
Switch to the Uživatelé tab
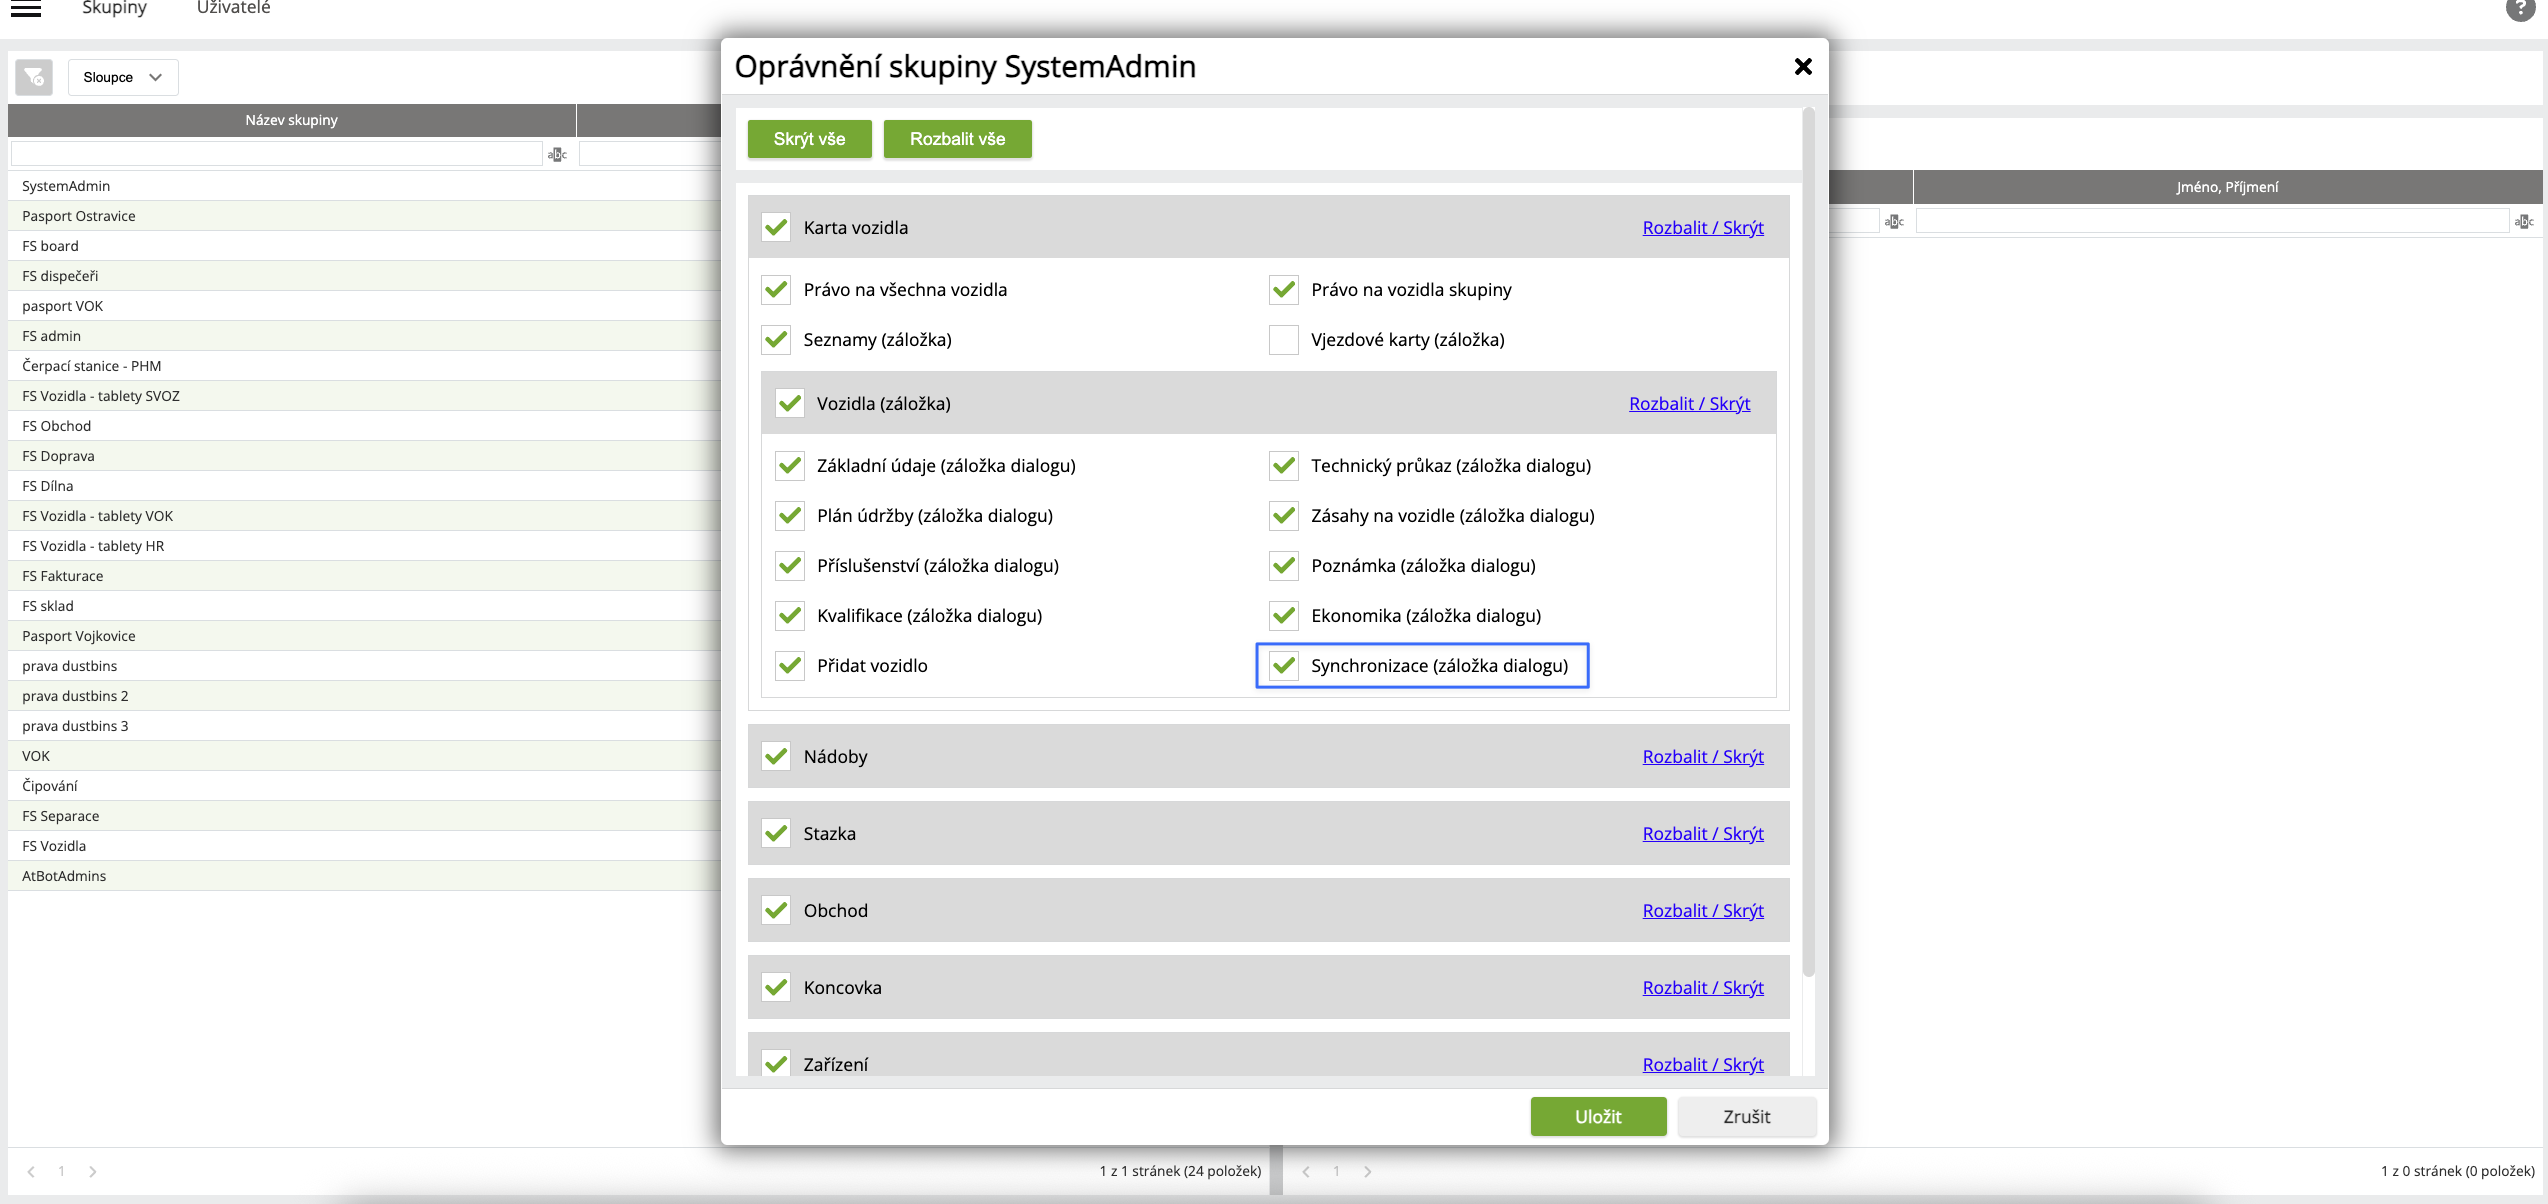[x=233, y=8]
